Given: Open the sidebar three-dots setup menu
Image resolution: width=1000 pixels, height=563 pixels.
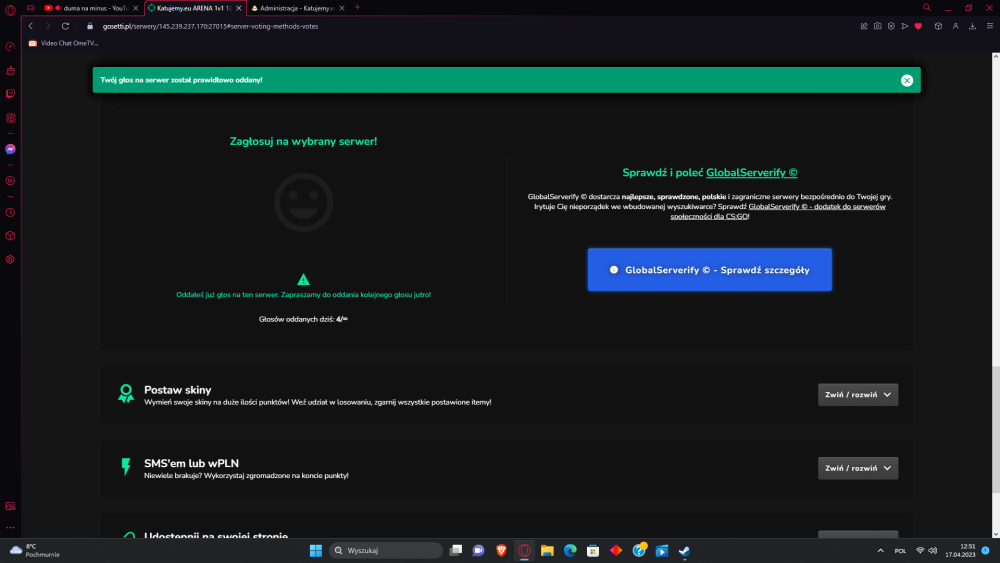Looking at the screenshot, I should 10,528.
